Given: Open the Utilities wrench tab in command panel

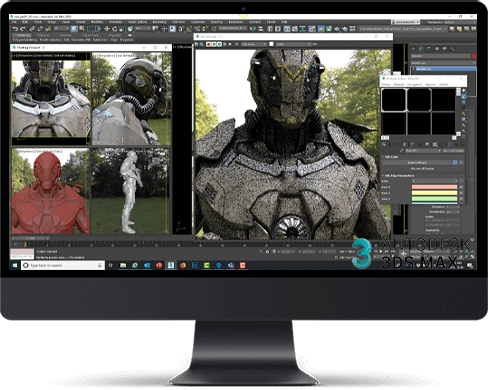Looking at the screenshot, I should tap(452, 49).
